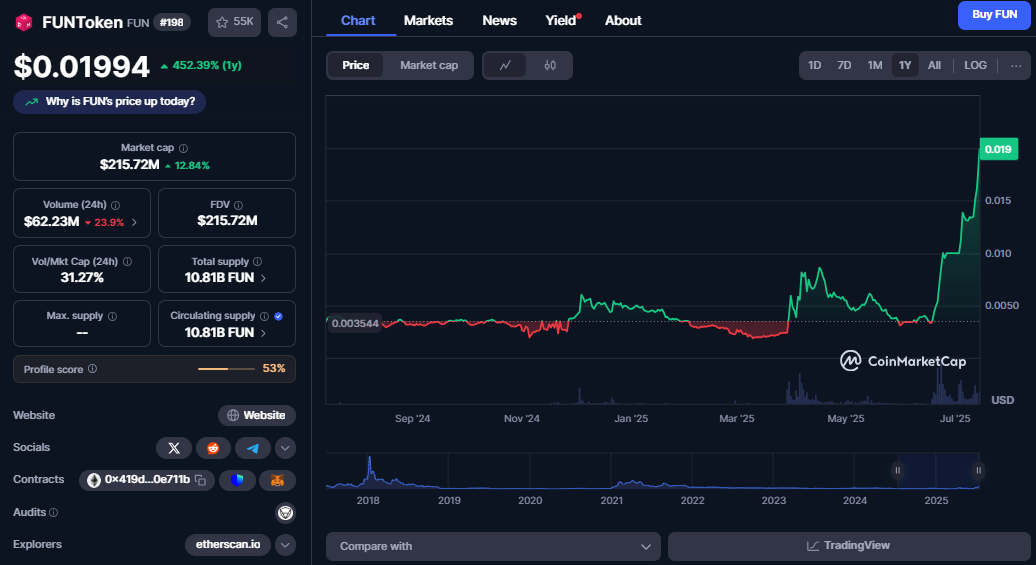Viewport: 1036px width, 565px height.
Task: Grab the right range handle on the mini timeline
Action: 979,471
